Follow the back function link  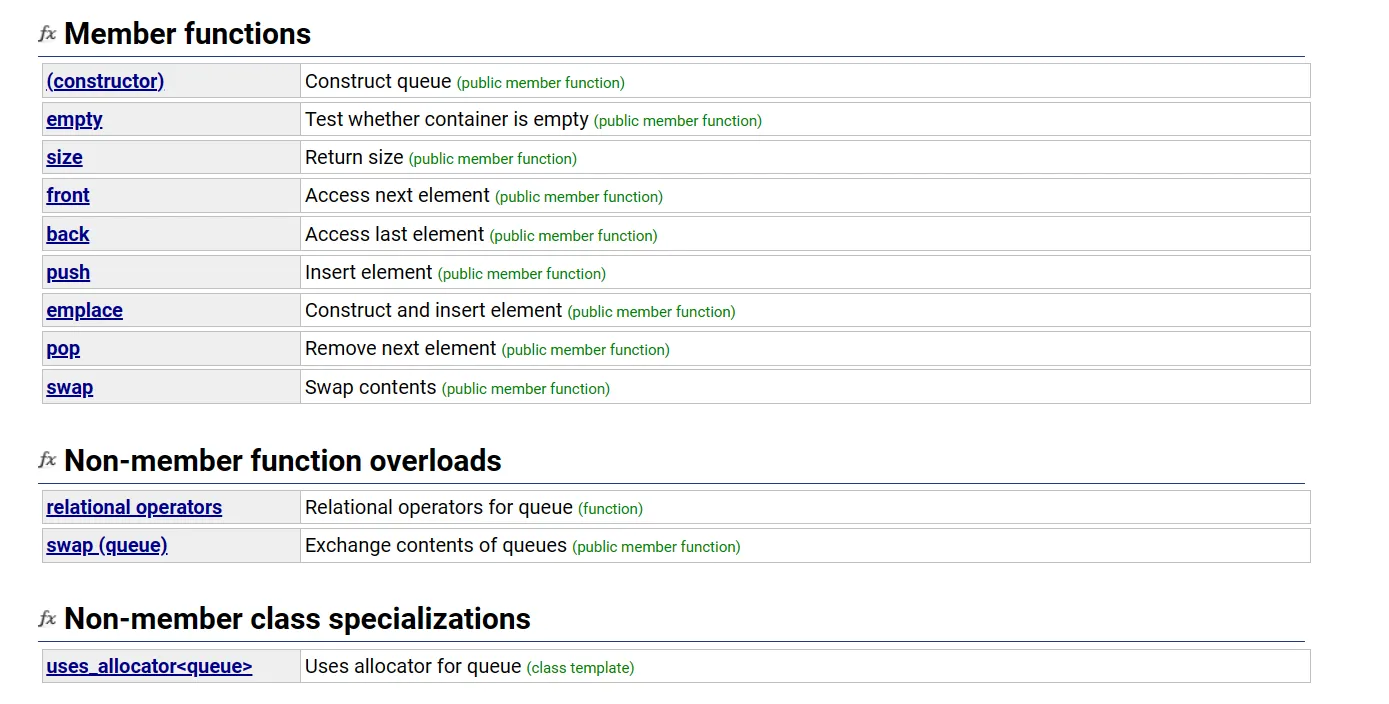coord(68,234)
